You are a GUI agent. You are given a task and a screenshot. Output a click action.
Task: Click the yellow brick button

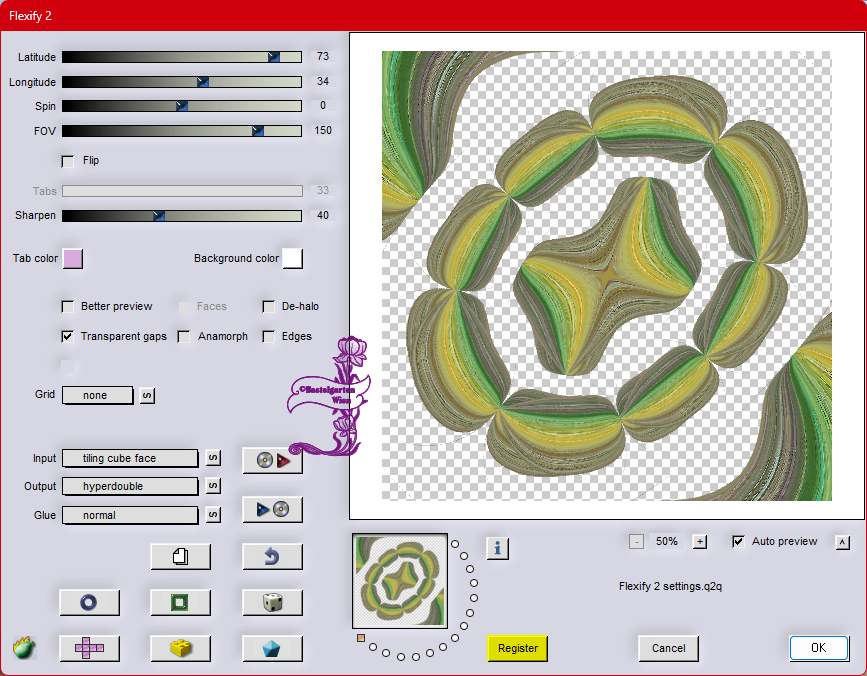(180, 648)
